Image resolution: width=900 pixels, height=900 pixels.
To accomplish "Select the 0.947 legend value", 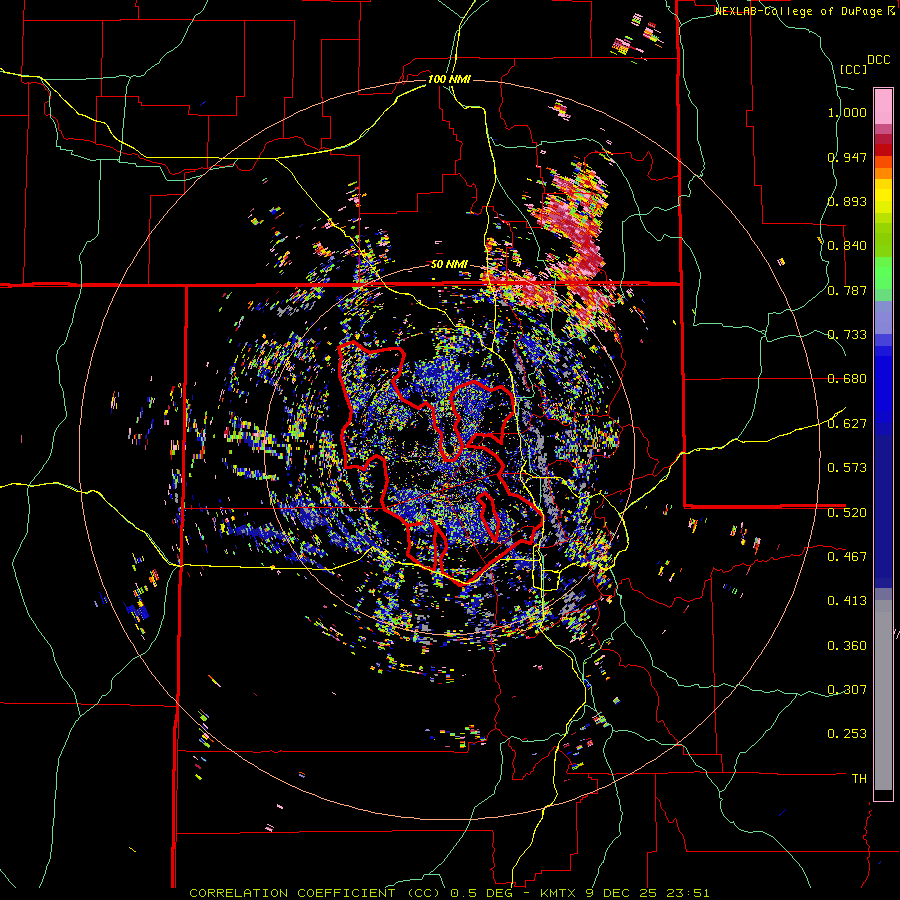I will pyautogui.click(x=847, y=157).
